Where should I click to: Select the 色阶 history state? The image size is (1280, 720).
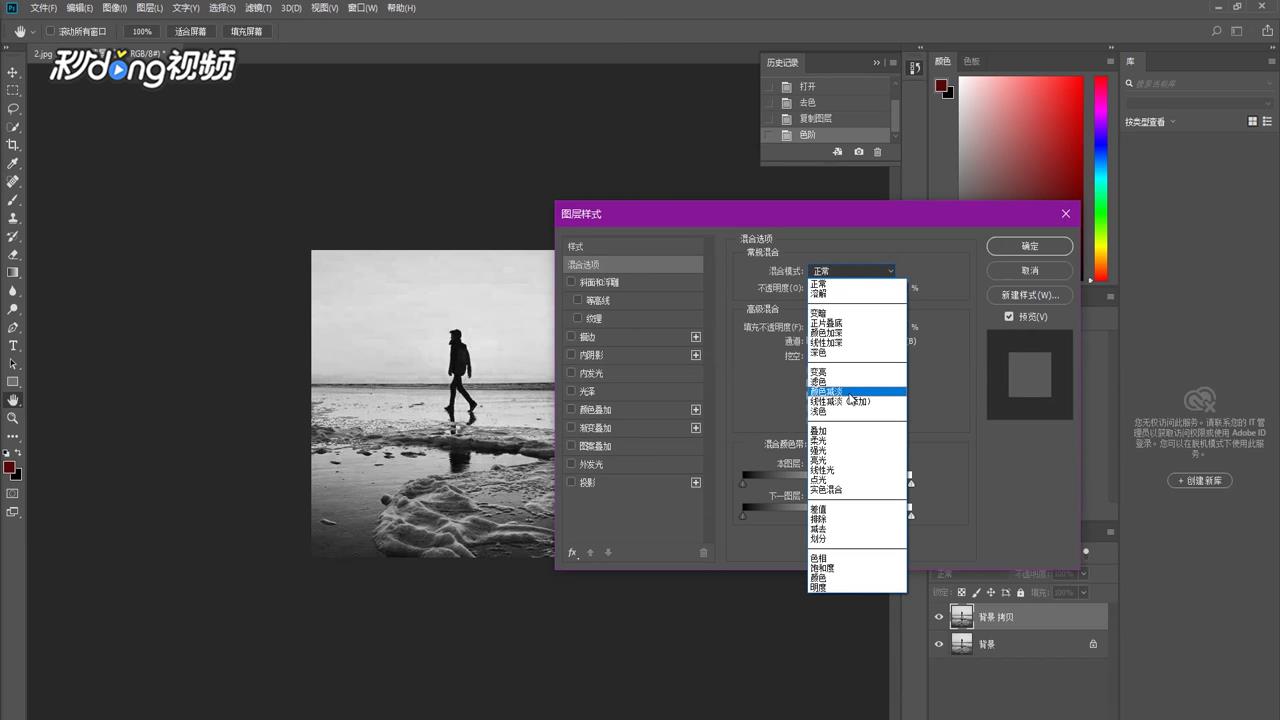[826, 134]
